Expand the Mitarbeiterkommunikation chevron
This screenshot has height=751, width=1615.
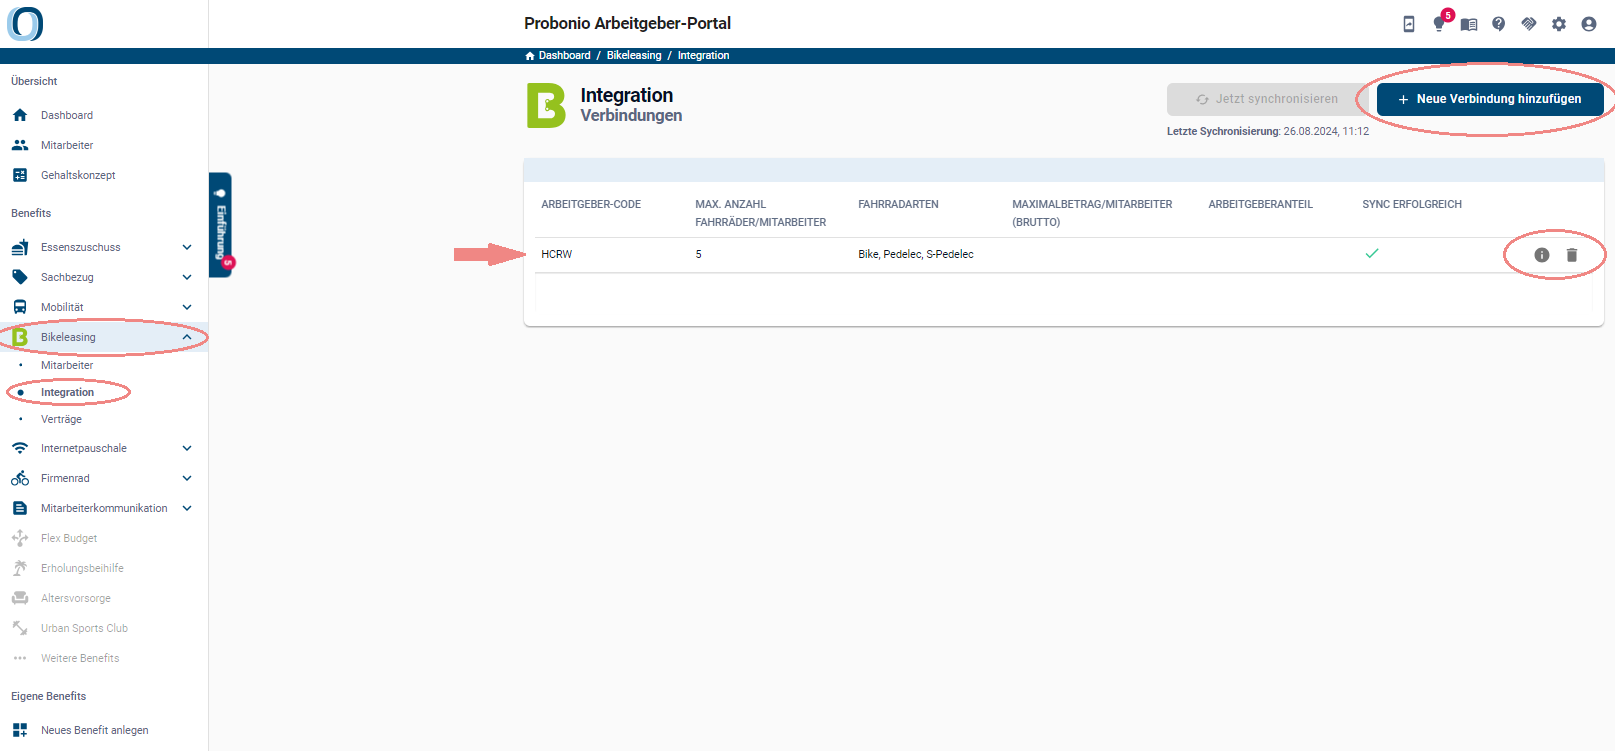[x=187, y=508]
